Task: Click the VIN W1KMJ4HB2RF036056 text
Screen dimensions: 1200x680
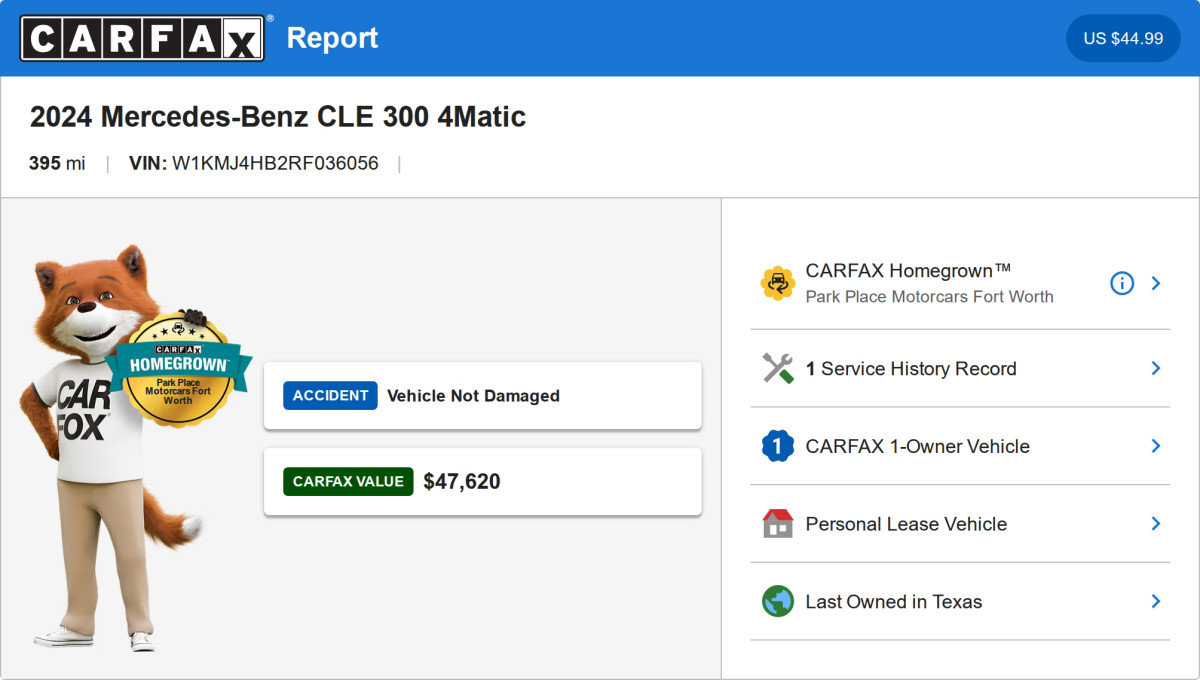Action: pos(254,163)
